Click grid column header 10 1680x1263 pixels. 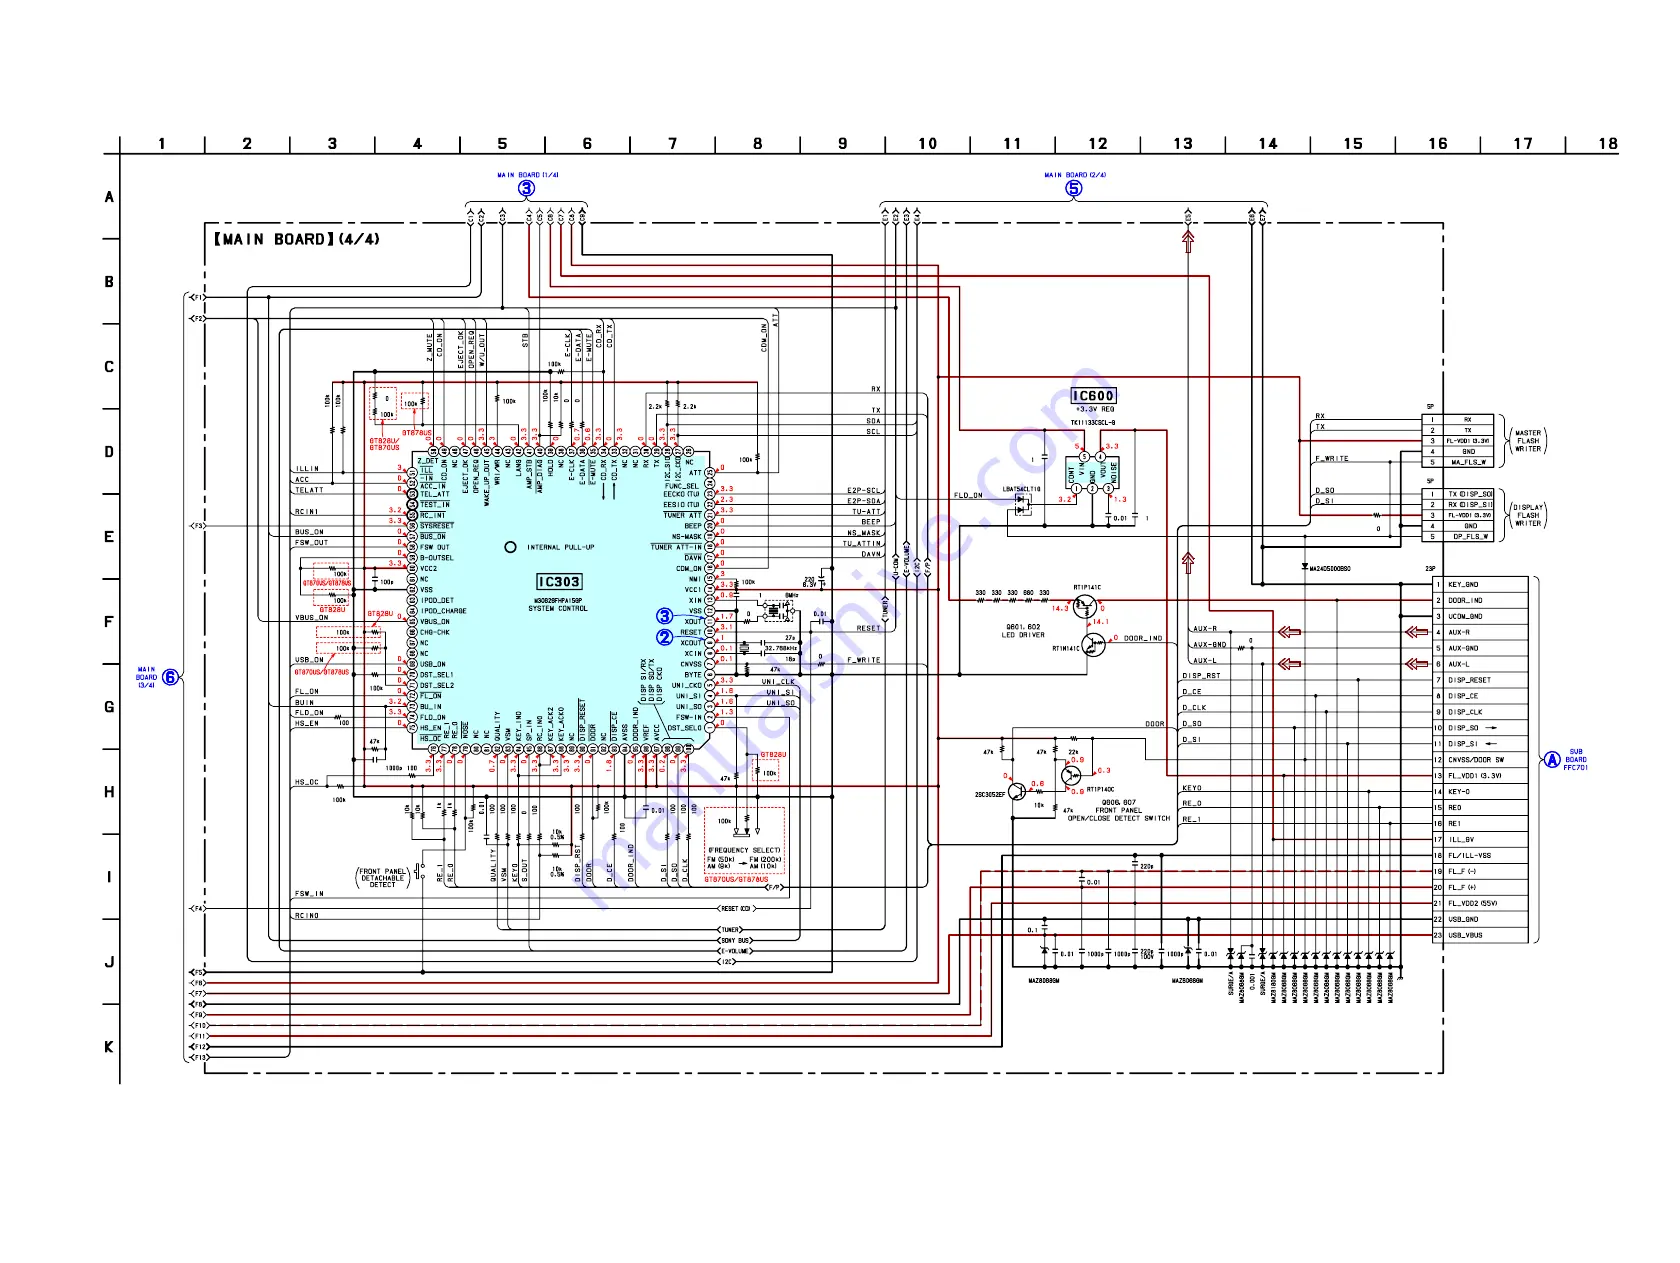click(928, 144)
